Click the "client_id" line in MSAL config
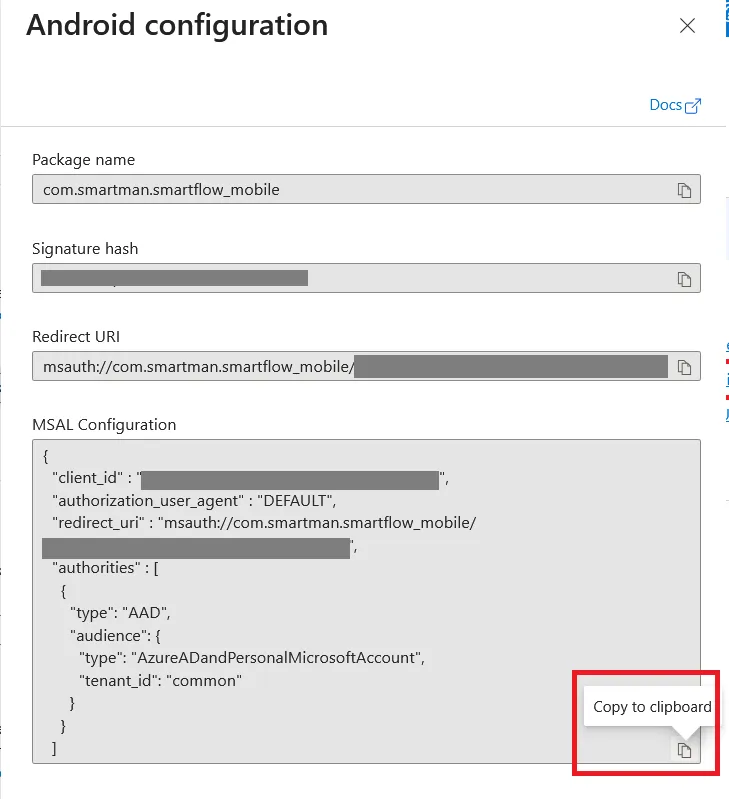 point(250,478)
